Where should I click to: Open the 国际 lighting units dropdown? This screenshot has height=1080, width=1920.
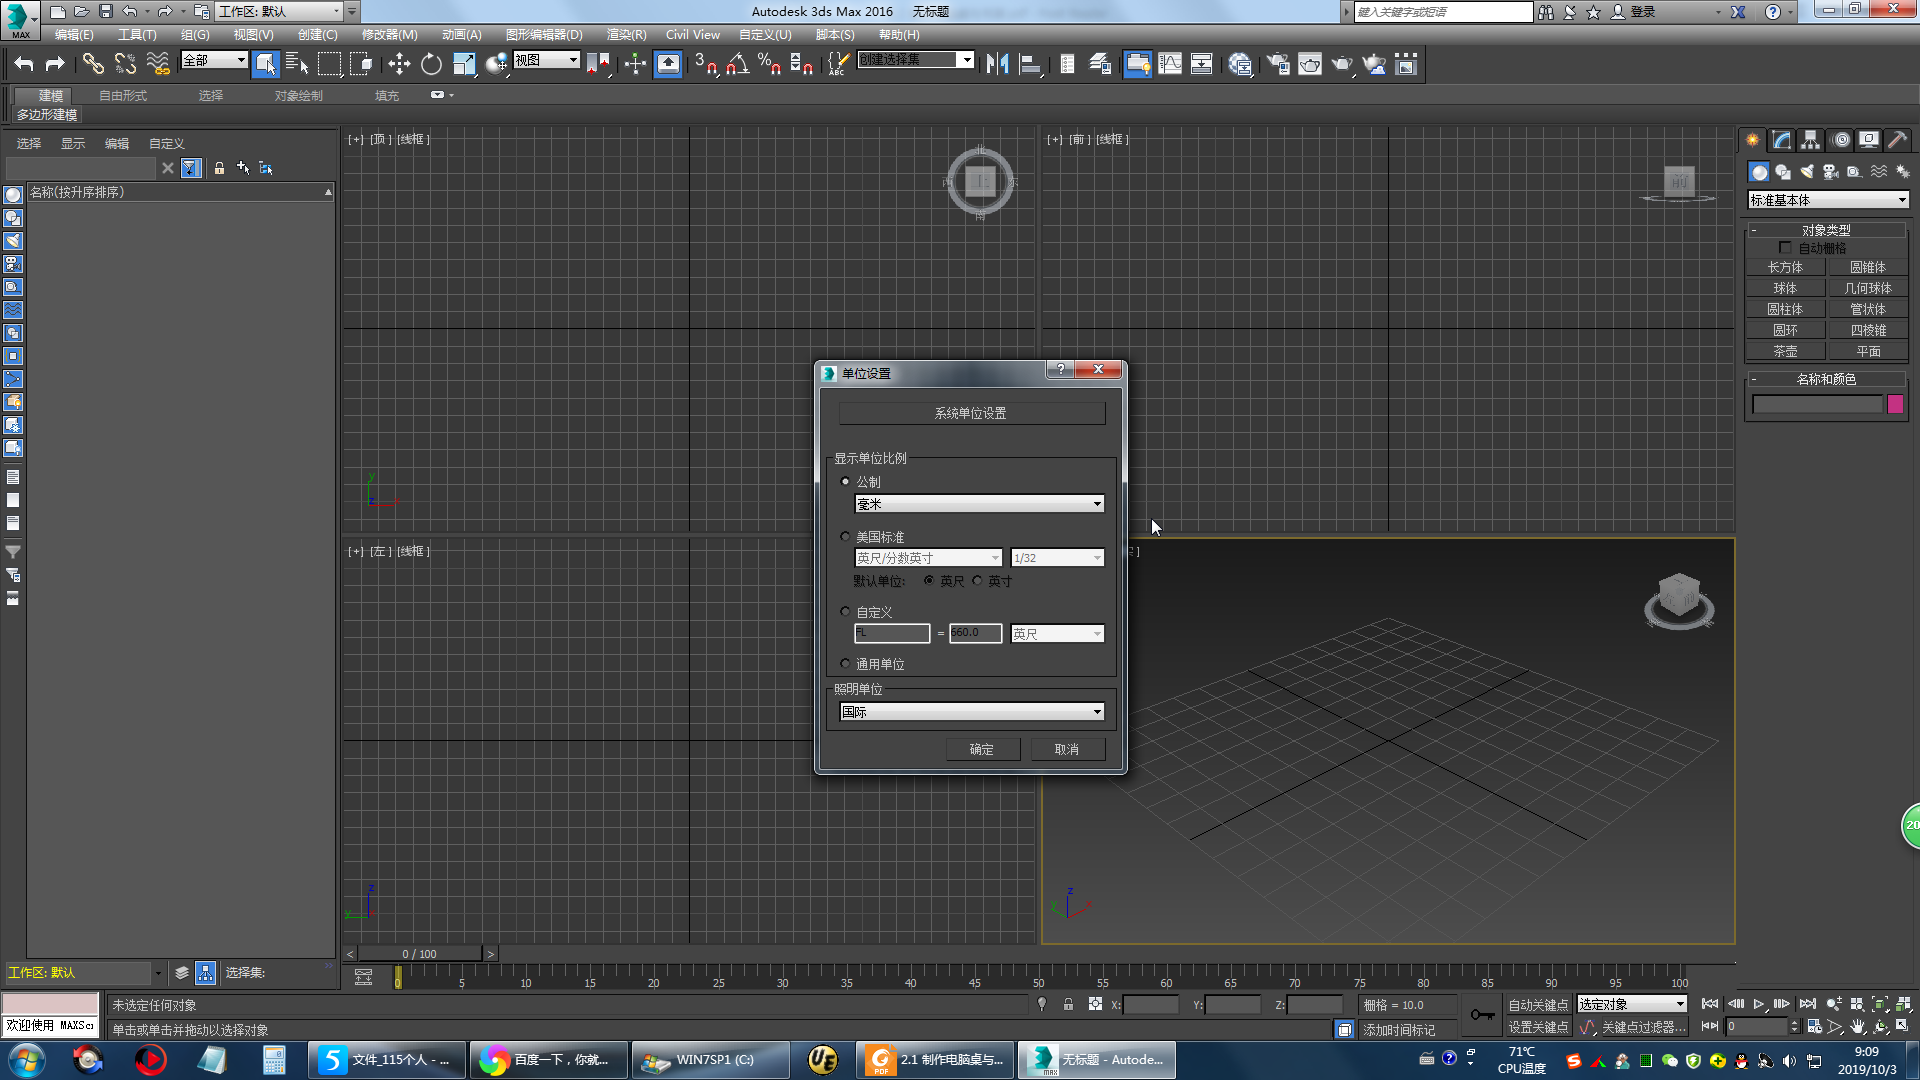point(971,712)
